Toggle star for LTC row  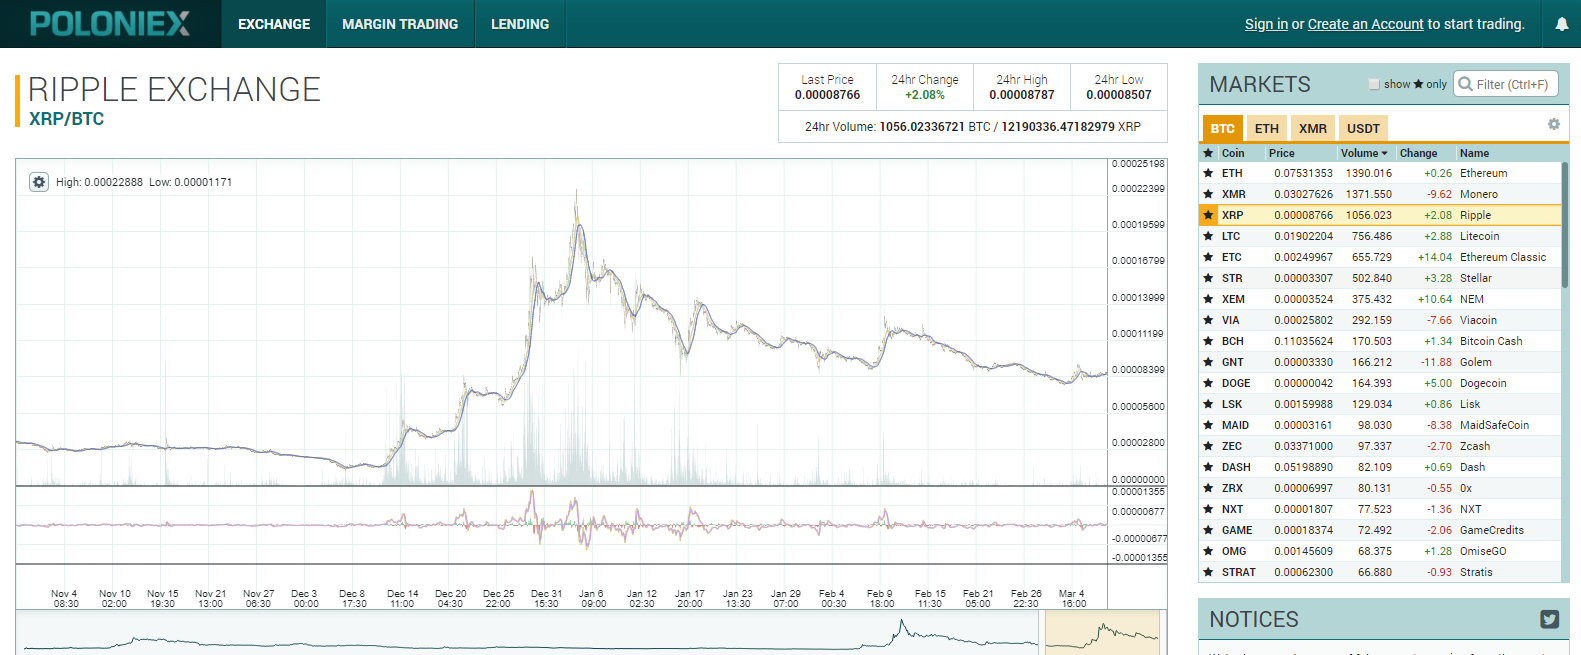[1208, 236]
